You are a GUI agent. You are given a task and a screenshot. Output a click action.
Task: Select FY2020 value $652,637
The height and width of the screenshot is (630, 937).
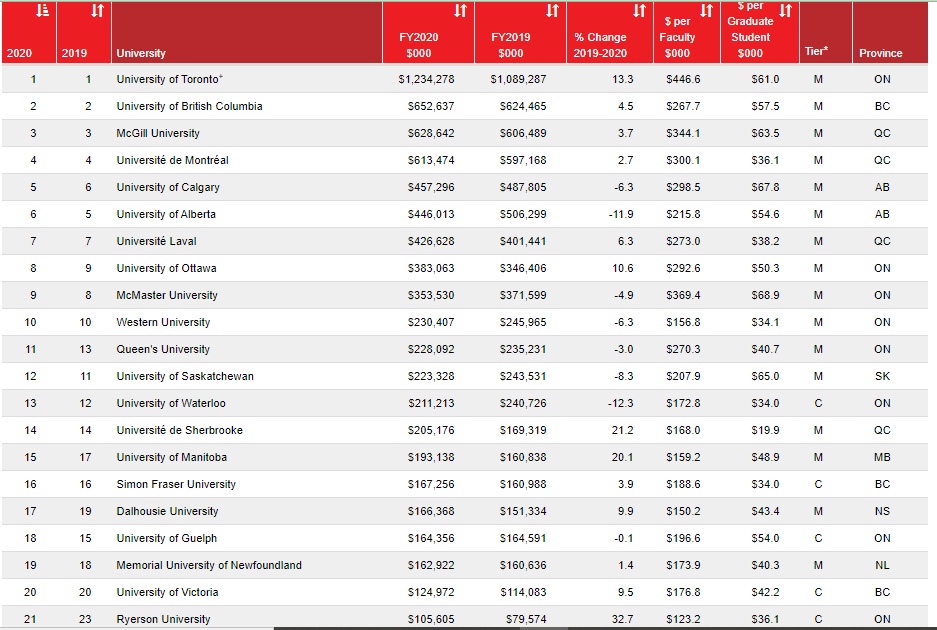click(431, 106)
